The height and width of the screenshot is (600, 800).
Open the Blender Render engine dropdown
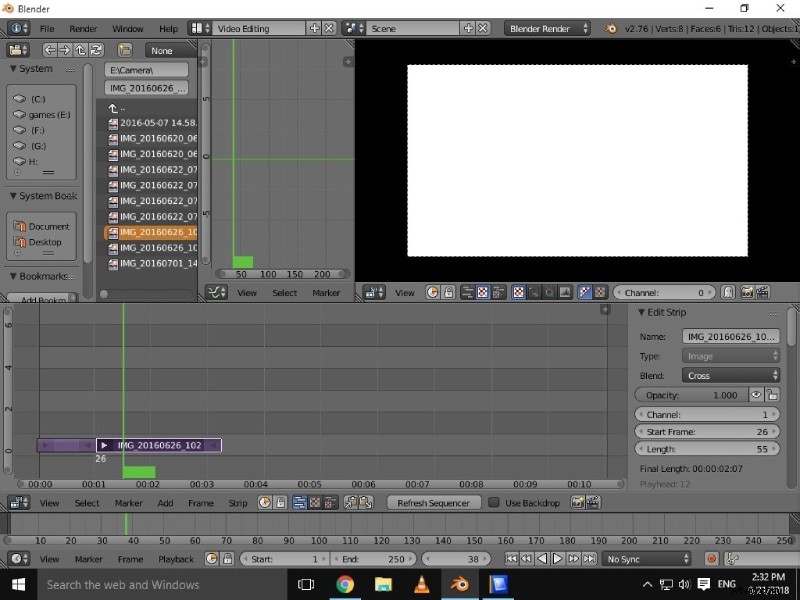click(x=545, y=28)
